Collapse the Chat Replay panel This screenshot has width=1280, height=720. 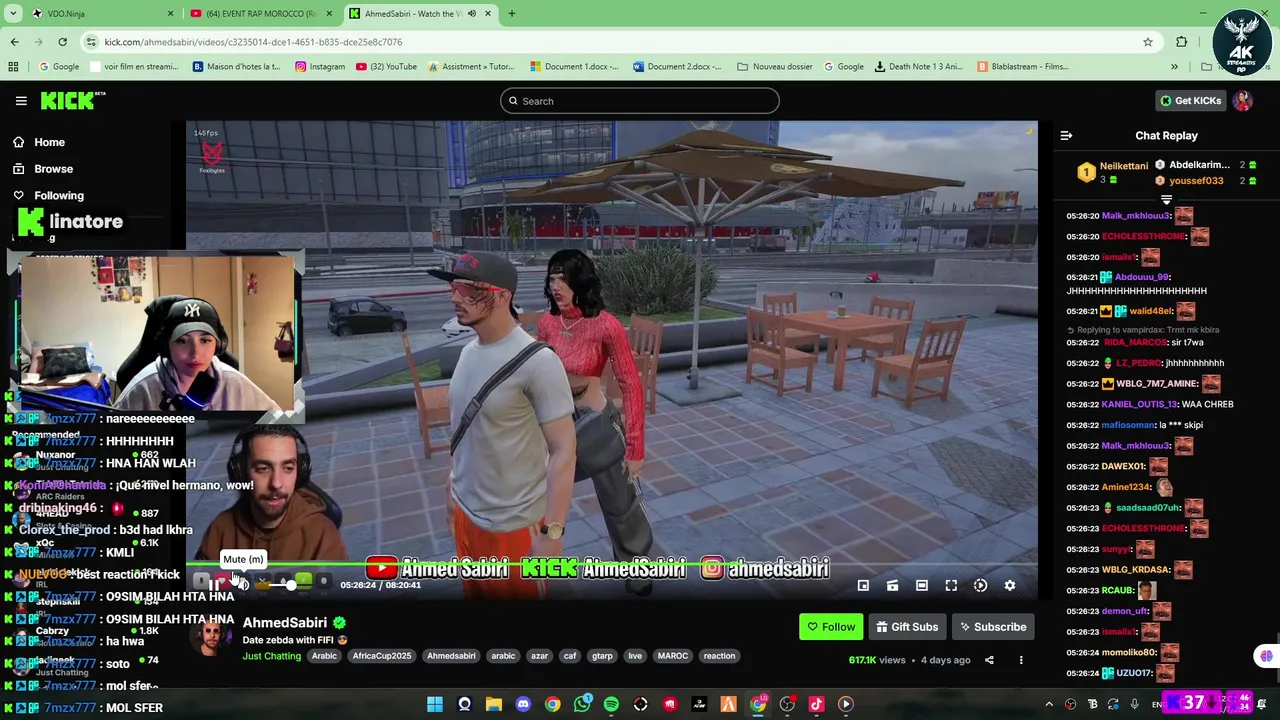(x=1066, y=136)
